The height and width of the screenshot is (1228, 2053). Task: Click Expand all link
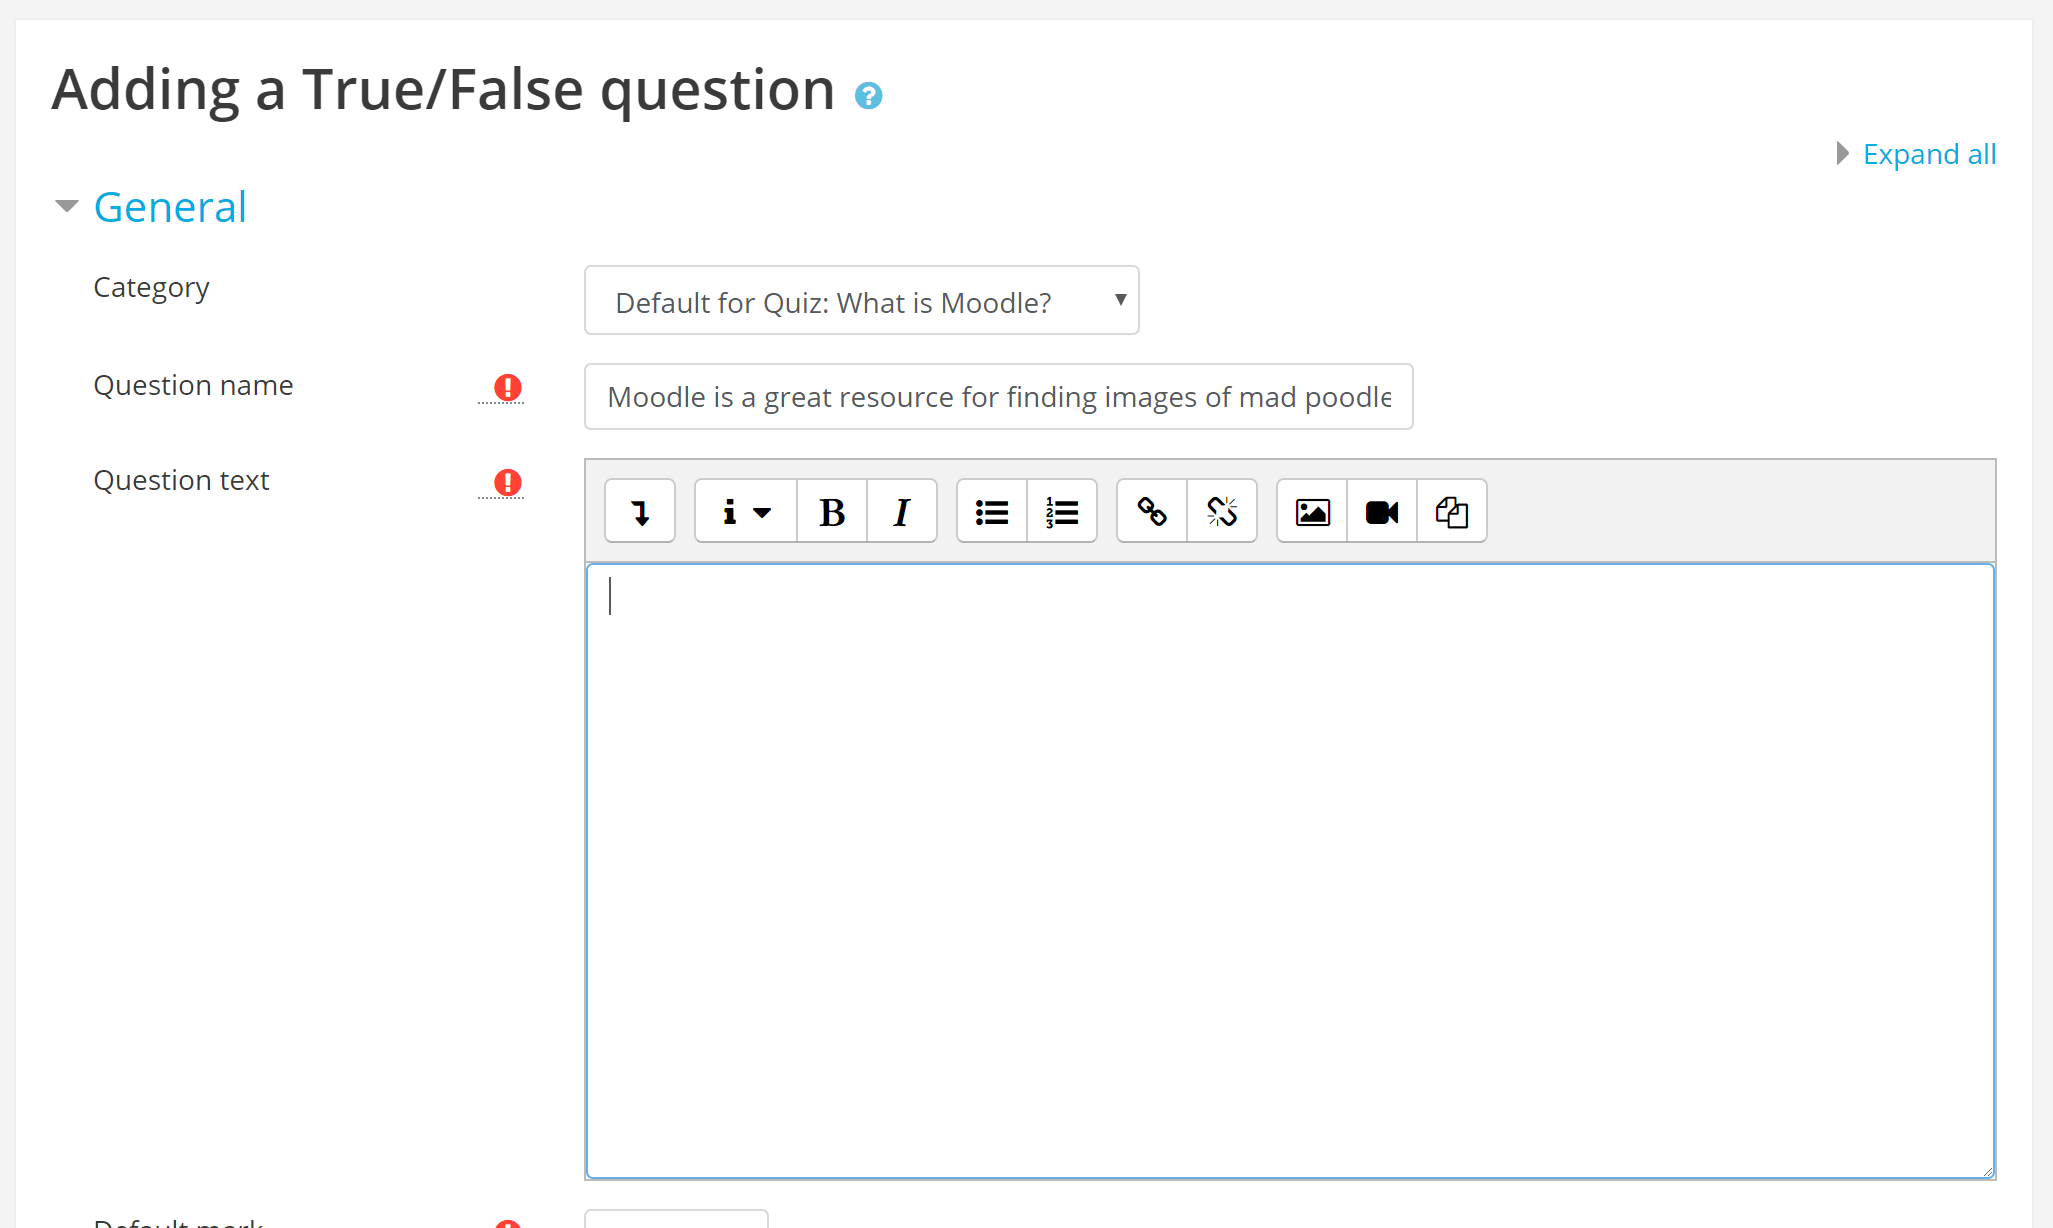click(1929, 154)
